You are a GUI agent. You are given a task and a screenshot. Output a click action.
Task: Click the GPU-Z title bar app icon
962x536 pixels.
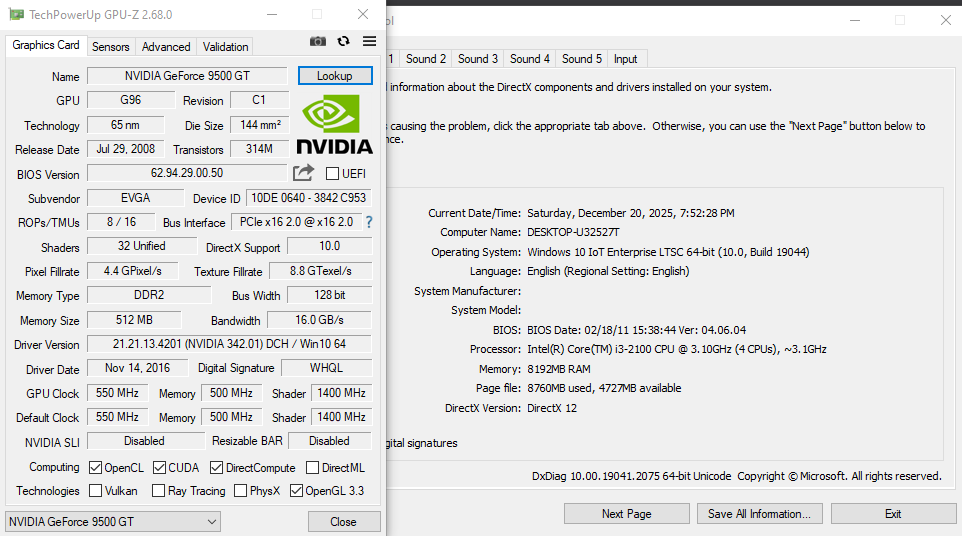click(x=17, y=14)
